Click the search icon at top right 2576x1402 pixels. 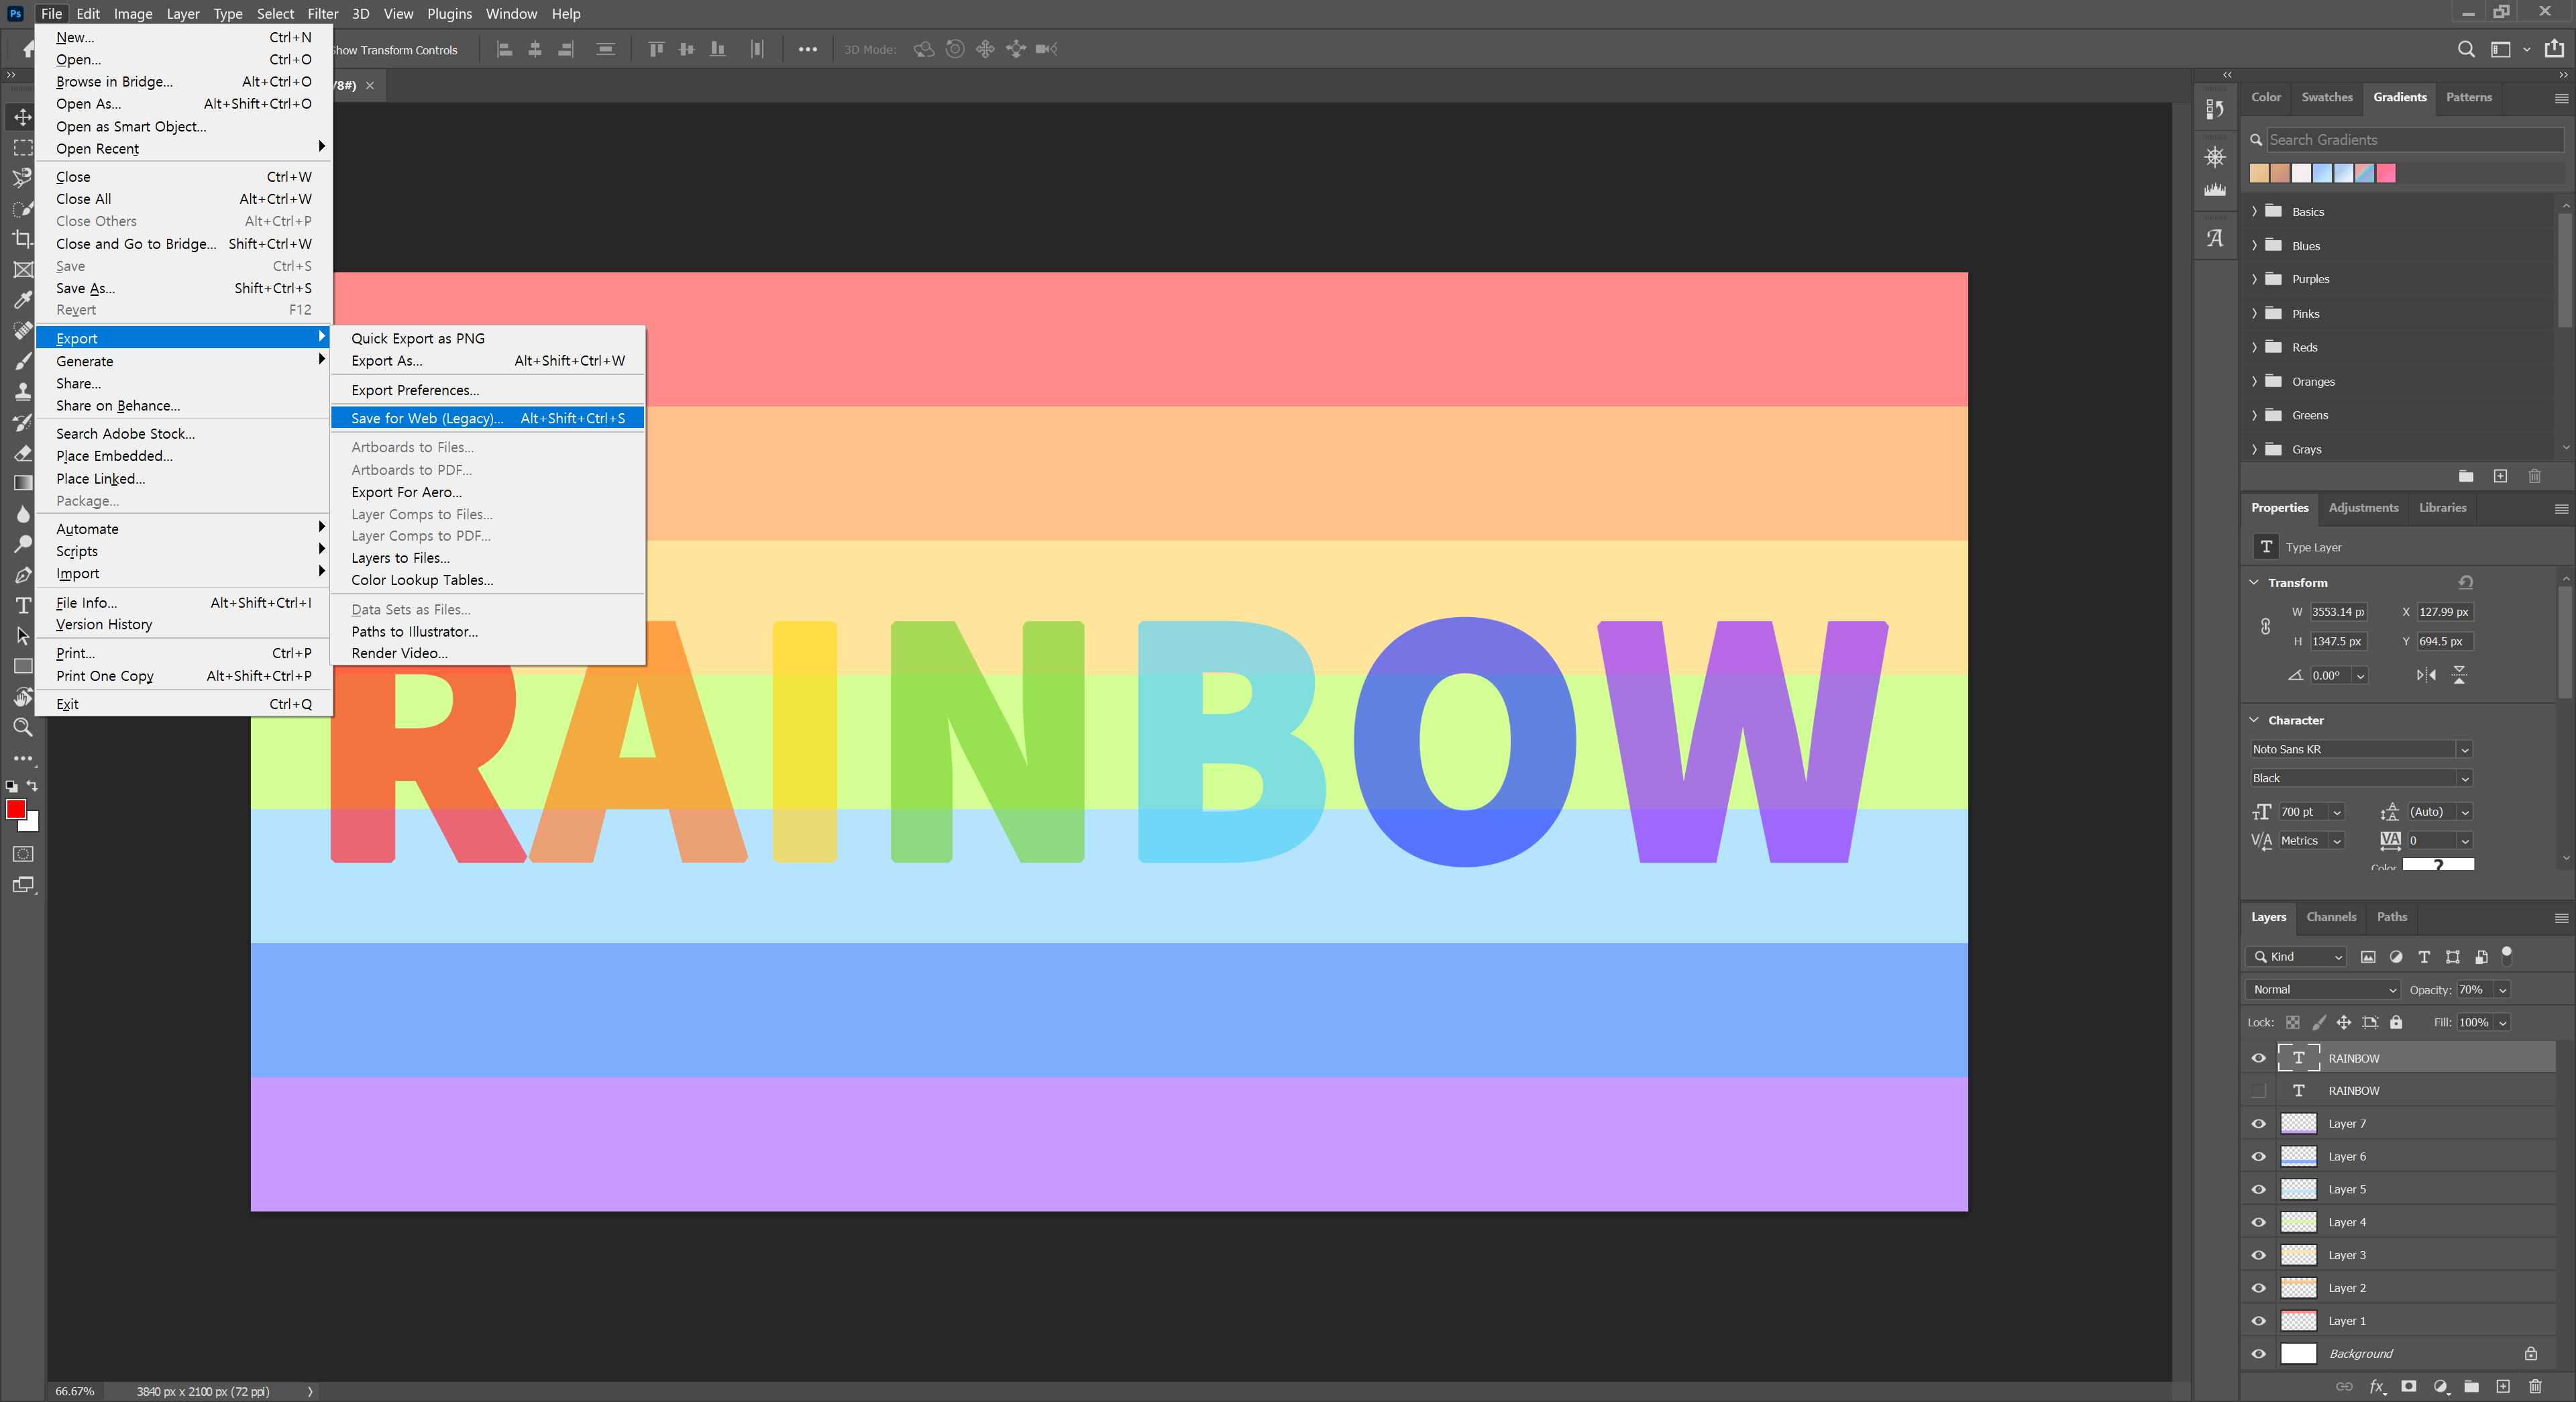[2465, 49]
